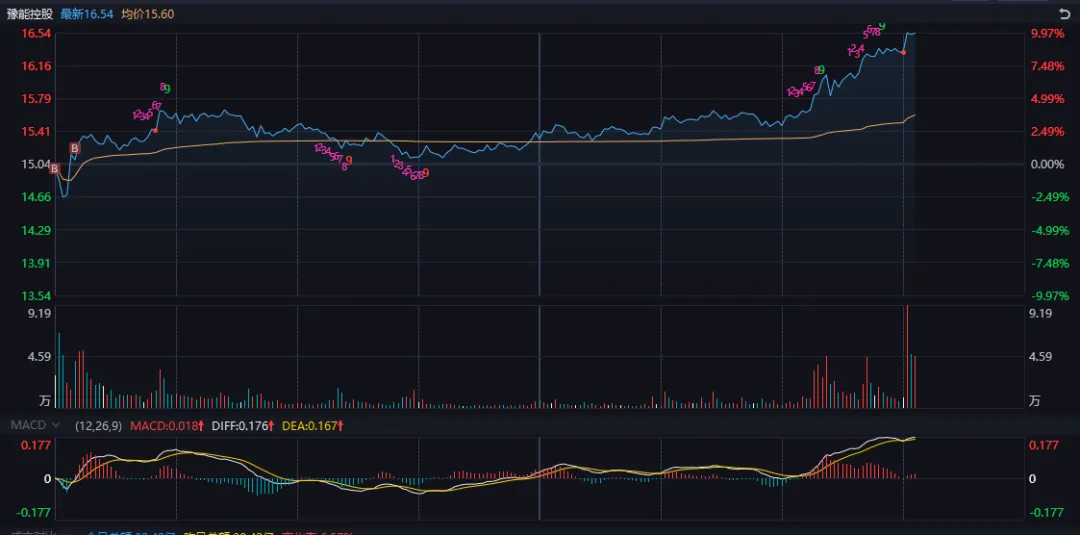Click the stock name 豫能控股

pos(30,14)
